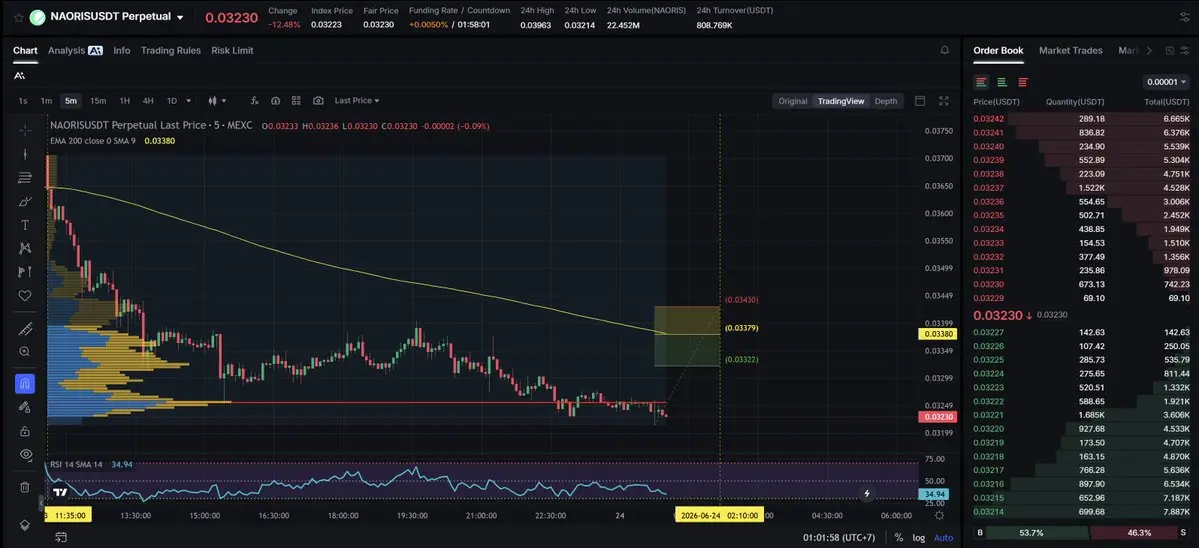Show only sell orders in order book
This screenshot has height=548, width=1199.
click(x=1022, y=82)
